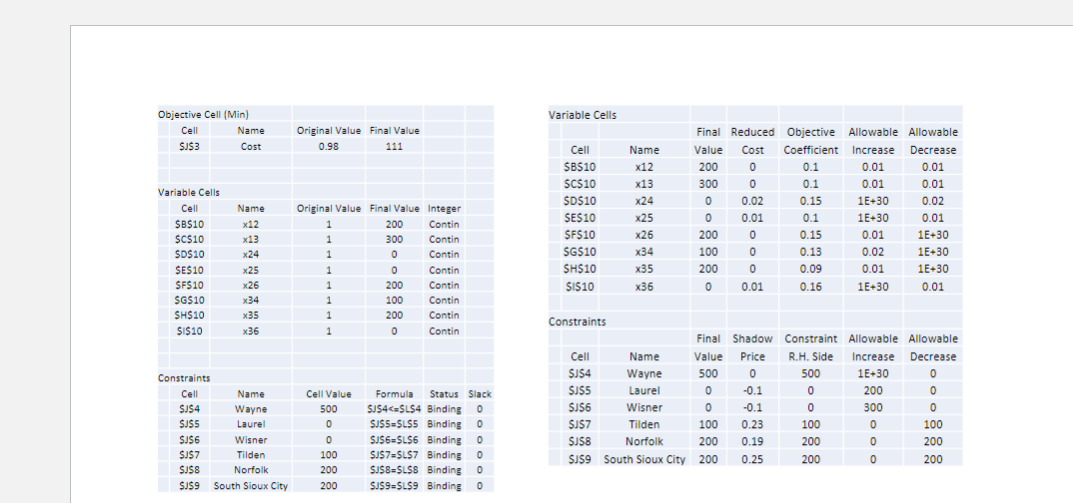Click the final objective value "111"

[x=393, y=146]
